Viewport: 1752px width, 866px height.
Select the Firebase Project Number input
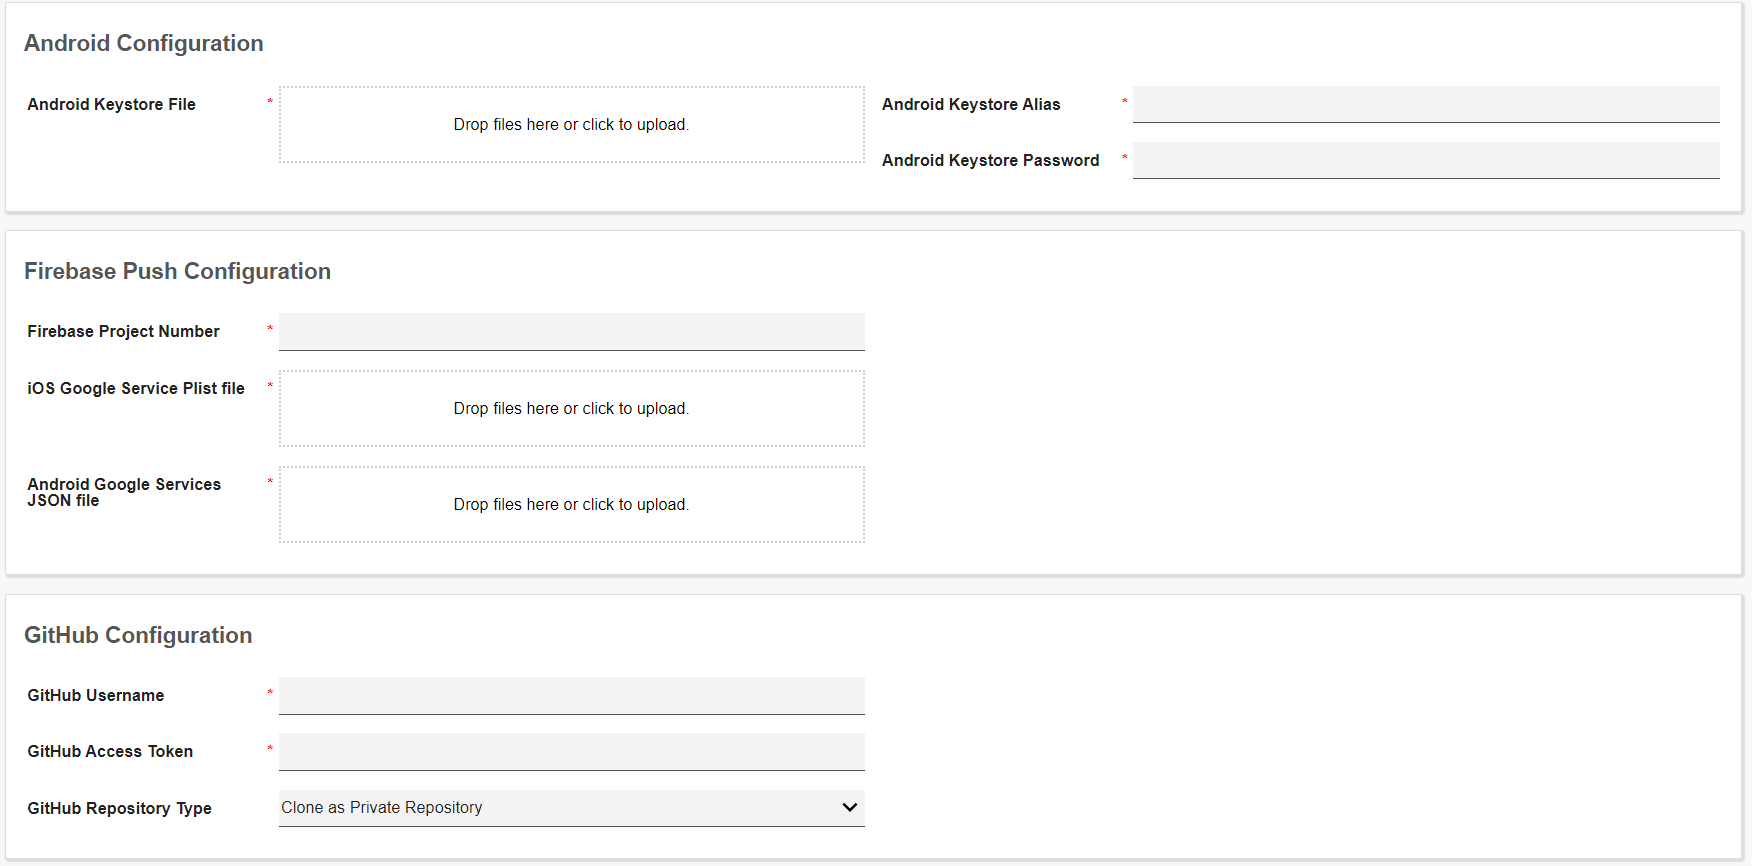point(571,332)
